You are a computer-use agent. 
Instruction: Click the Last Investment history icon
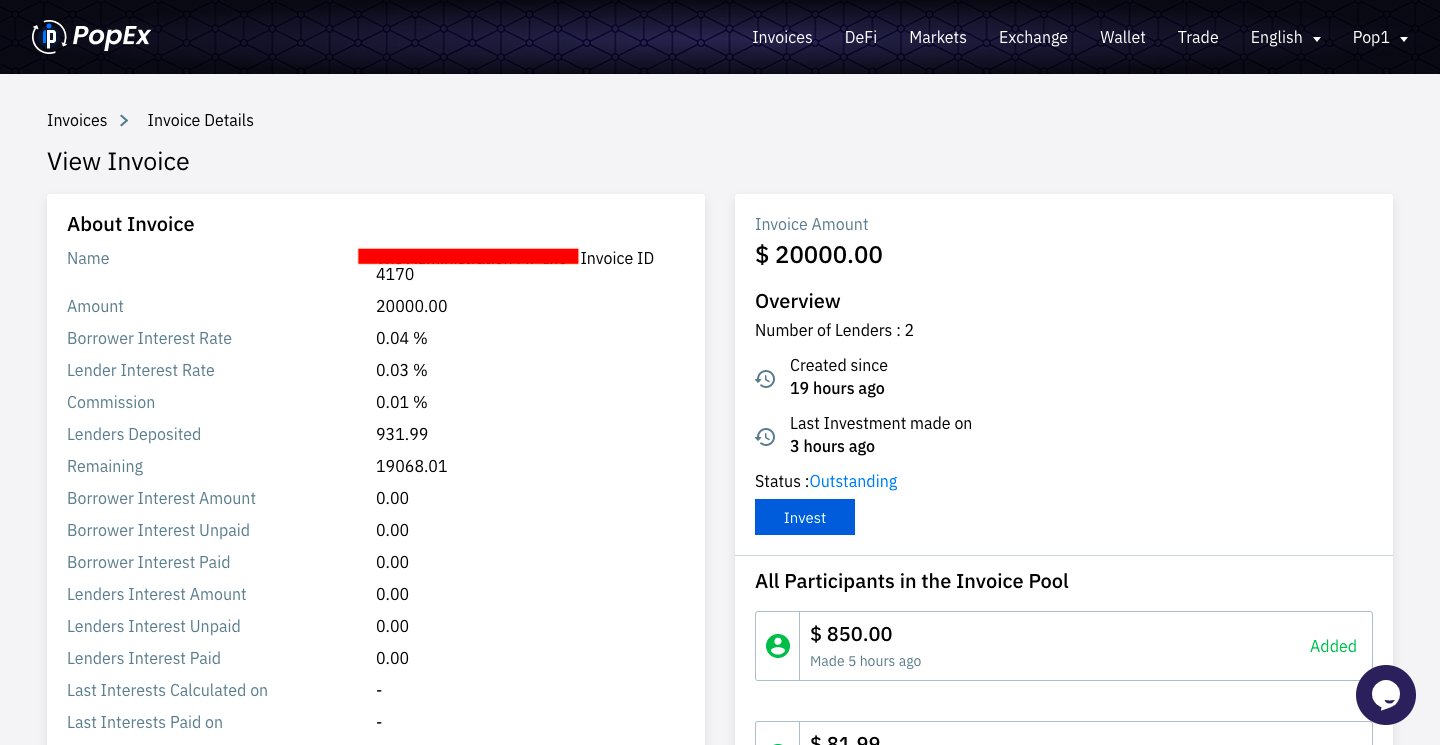pos(765,437)
